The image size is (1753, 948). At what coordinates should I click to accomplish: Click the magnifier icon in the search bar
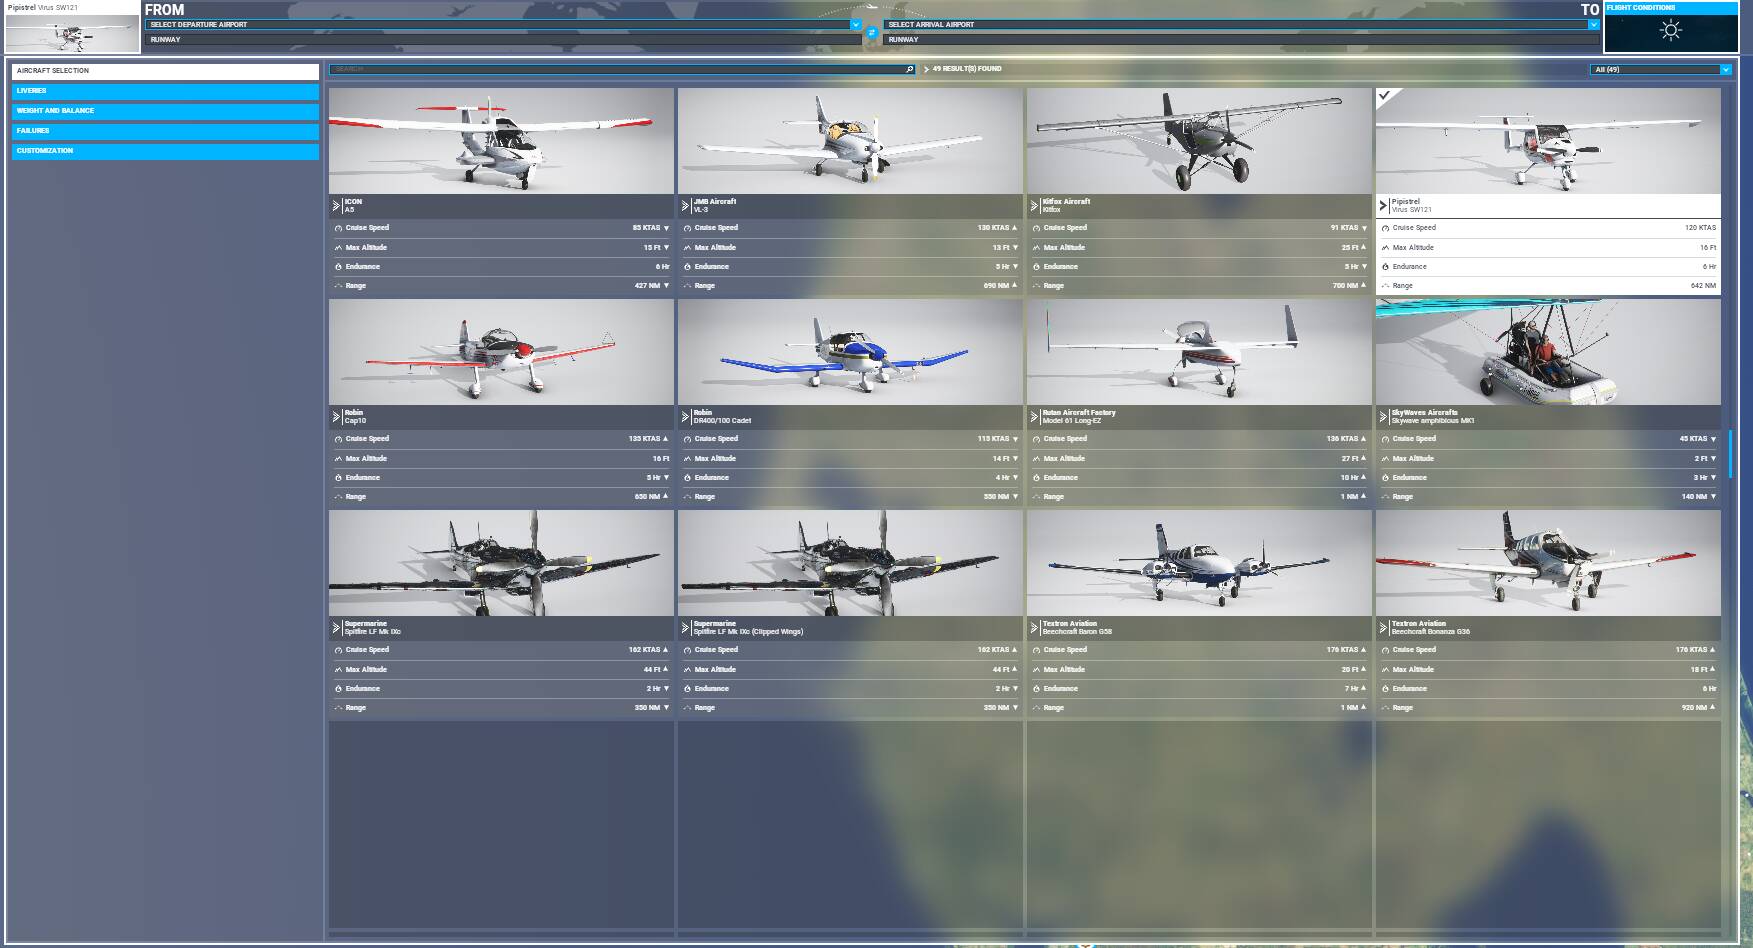[909, 69]
